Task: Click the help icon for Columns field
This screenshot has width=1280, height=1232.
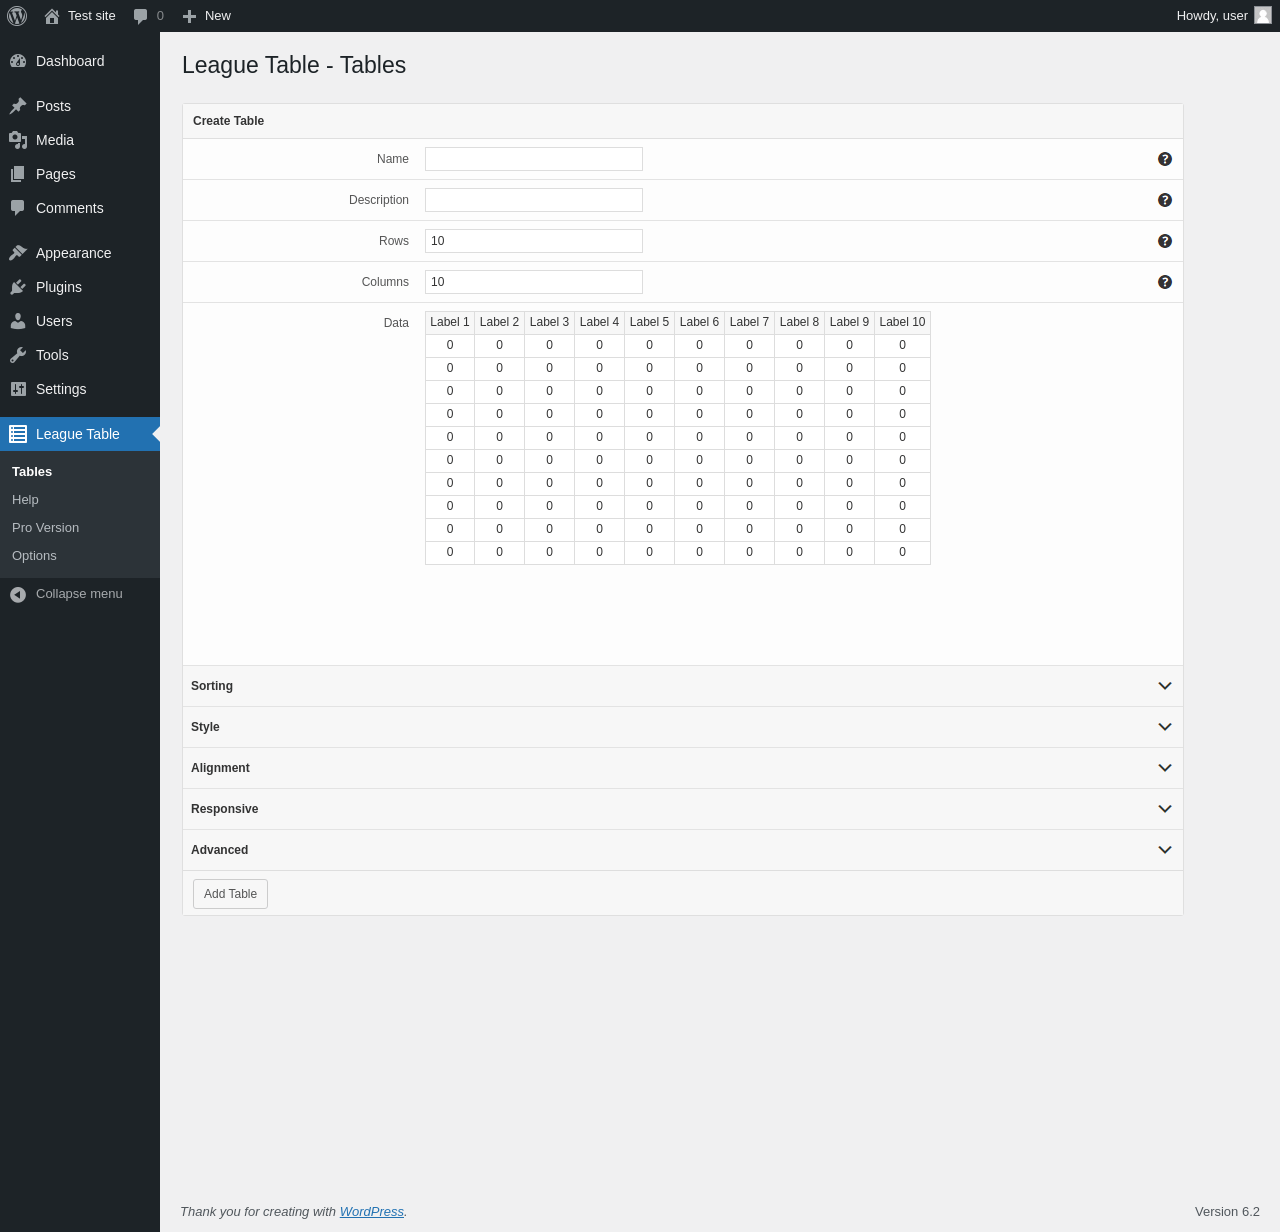Action: pos(1165,282)
